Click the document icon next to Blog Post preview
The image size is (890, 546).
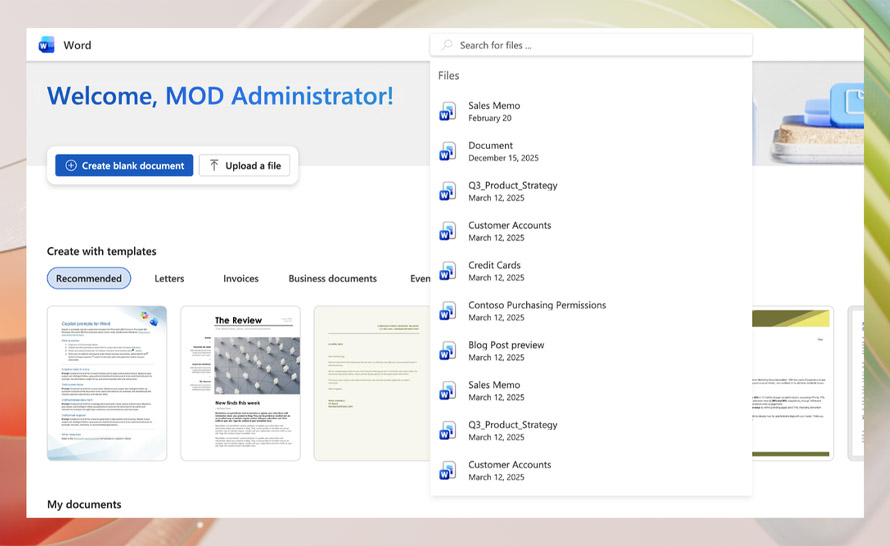(448, 351)
